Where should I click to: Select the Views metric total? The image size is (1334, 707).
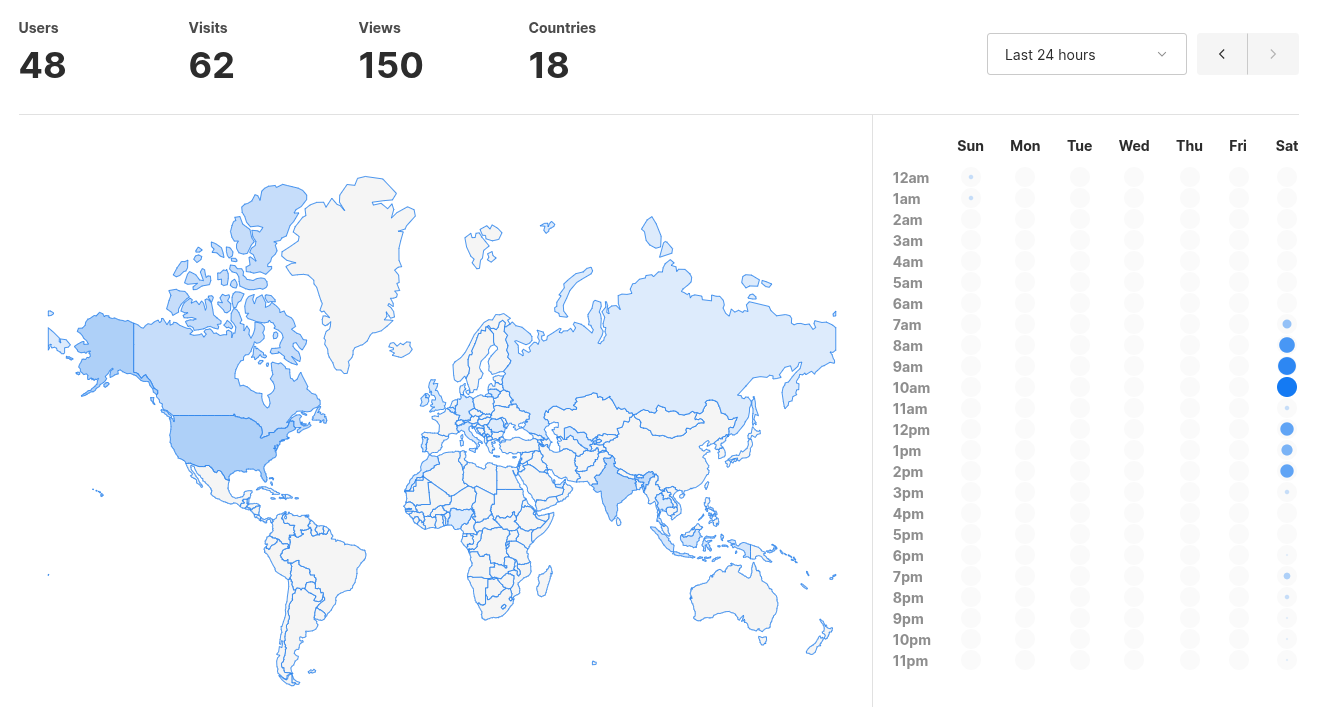pyautogui.click(x=391, y=65)
